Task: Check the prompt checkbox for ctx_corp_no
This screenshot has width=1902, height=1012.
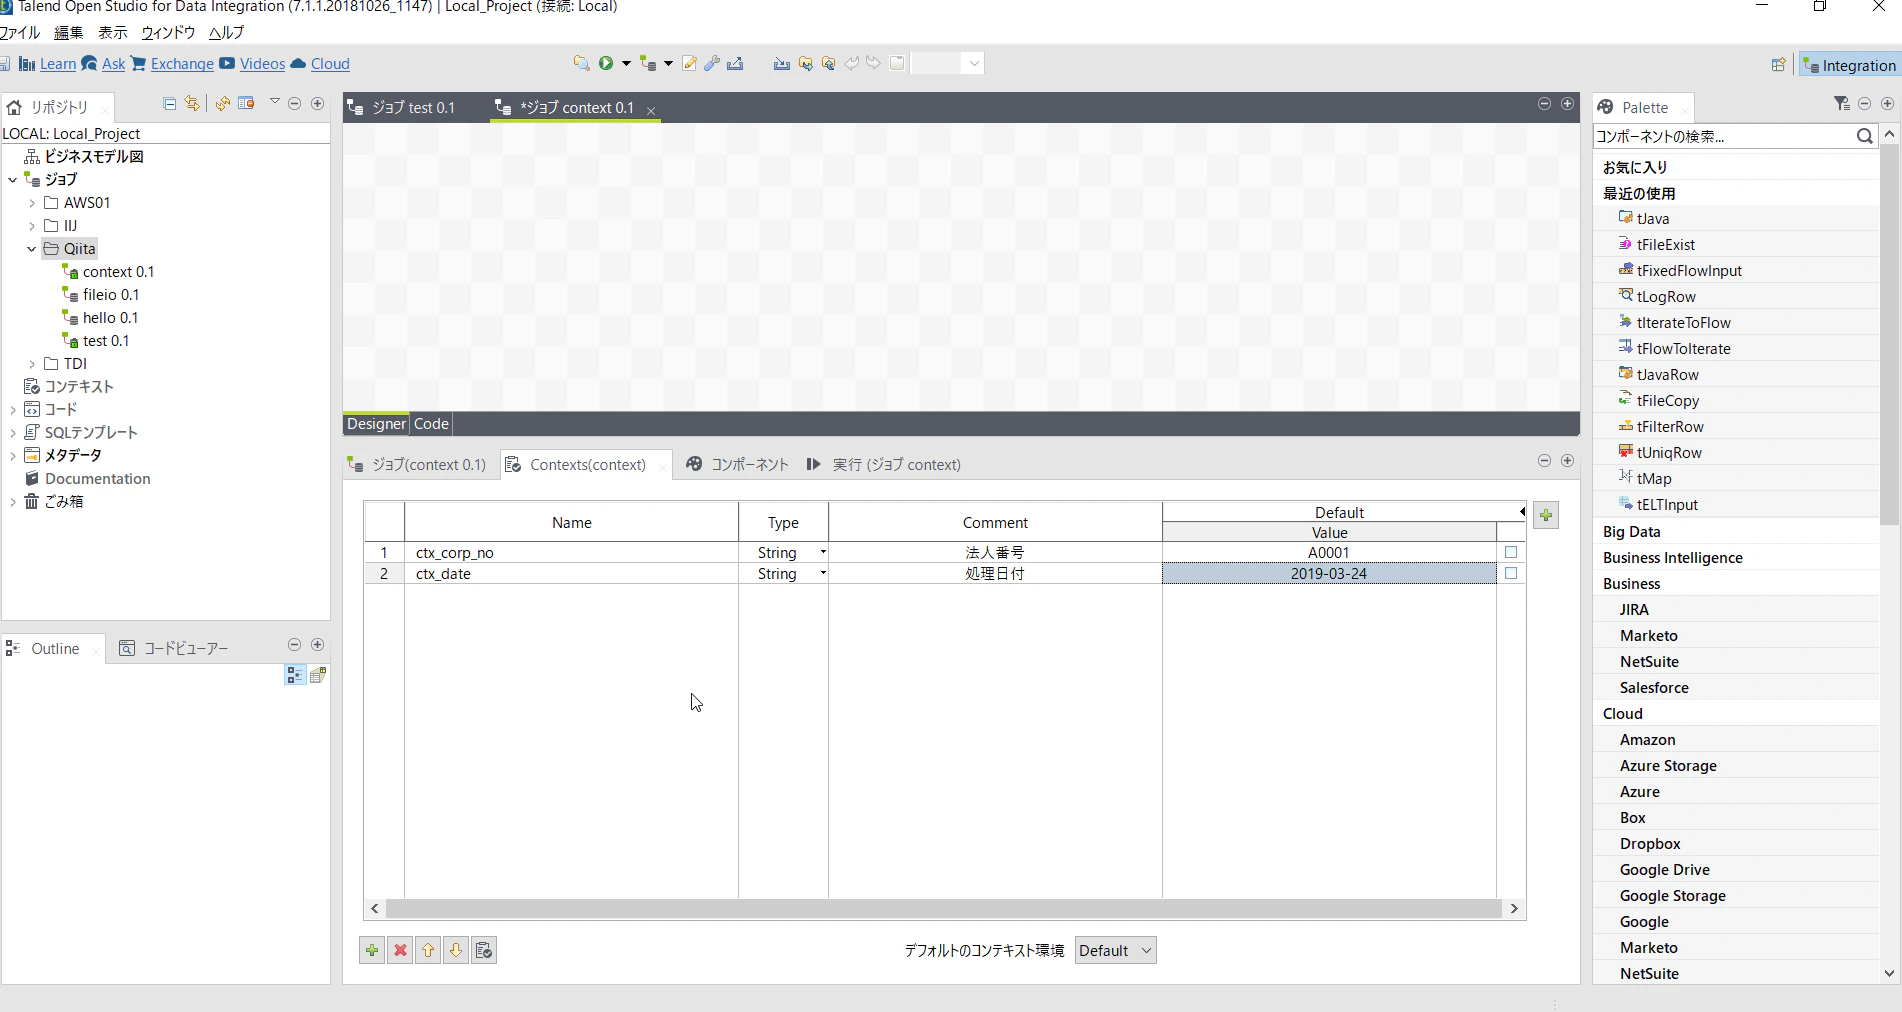Action: click(x=1511, y=552)
